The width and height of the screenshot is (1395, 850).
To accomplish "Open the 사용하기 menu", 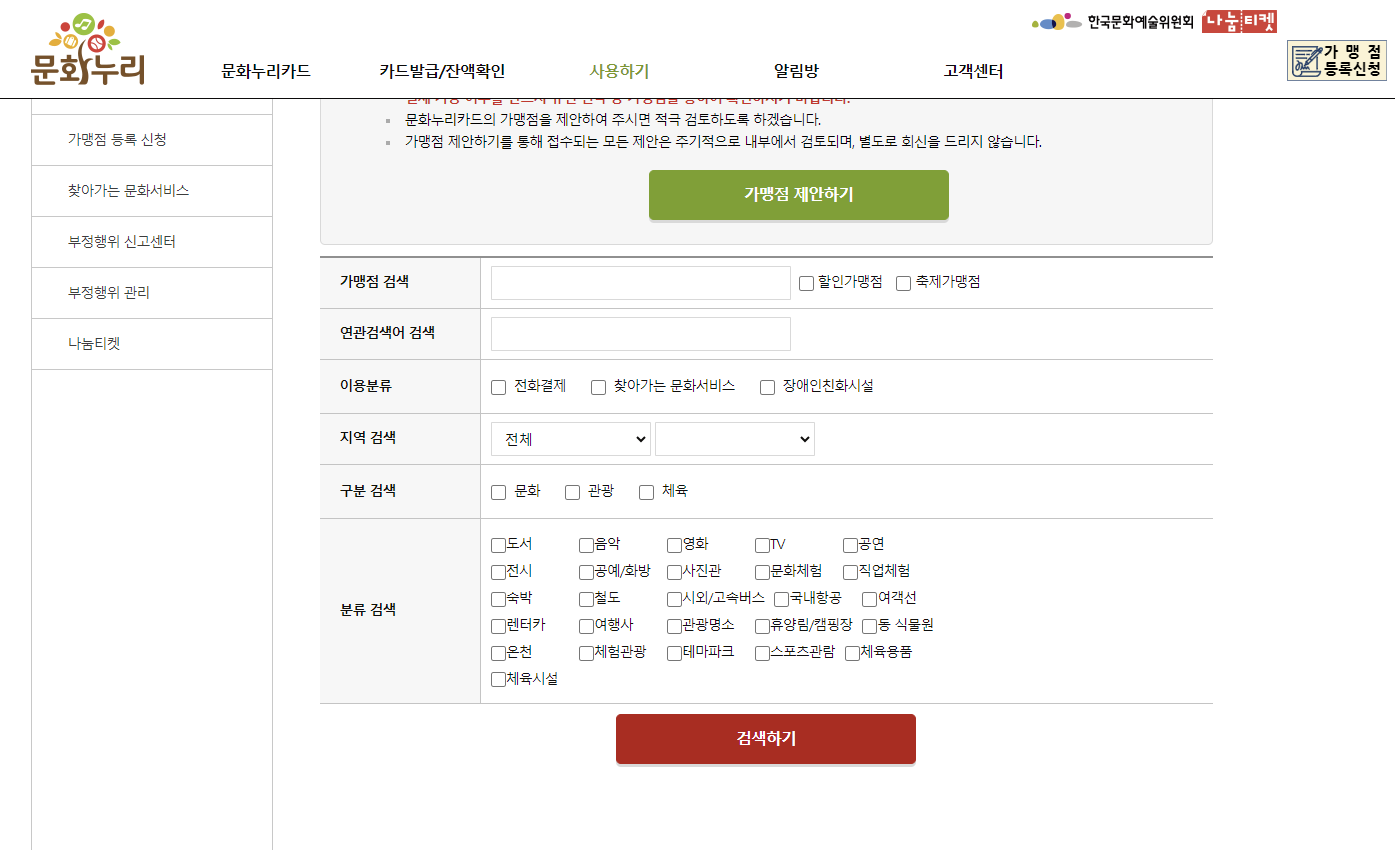I will point(619,71).
